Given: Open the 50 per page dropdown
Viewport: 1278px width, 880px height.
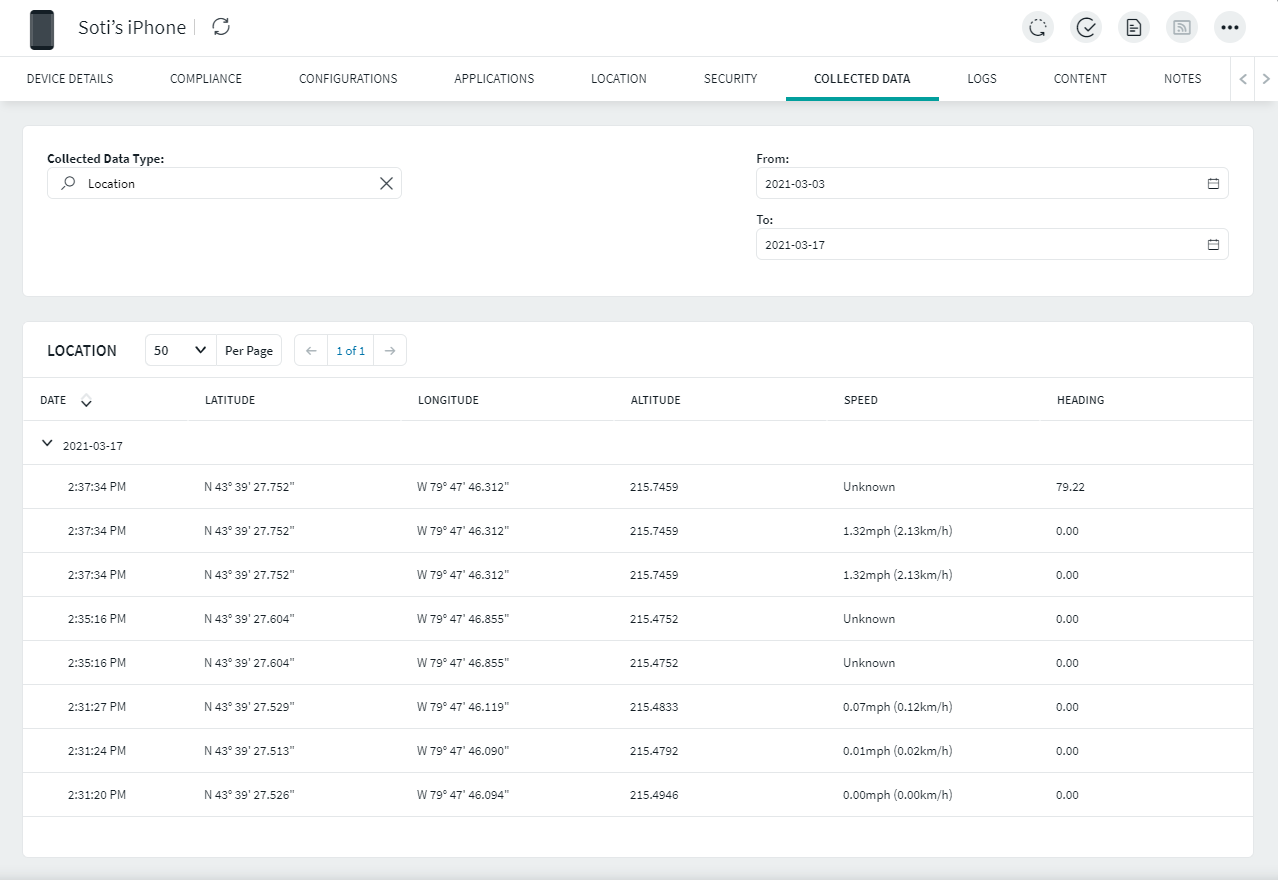Looking at the screenshot, I should tap(180, 351).
